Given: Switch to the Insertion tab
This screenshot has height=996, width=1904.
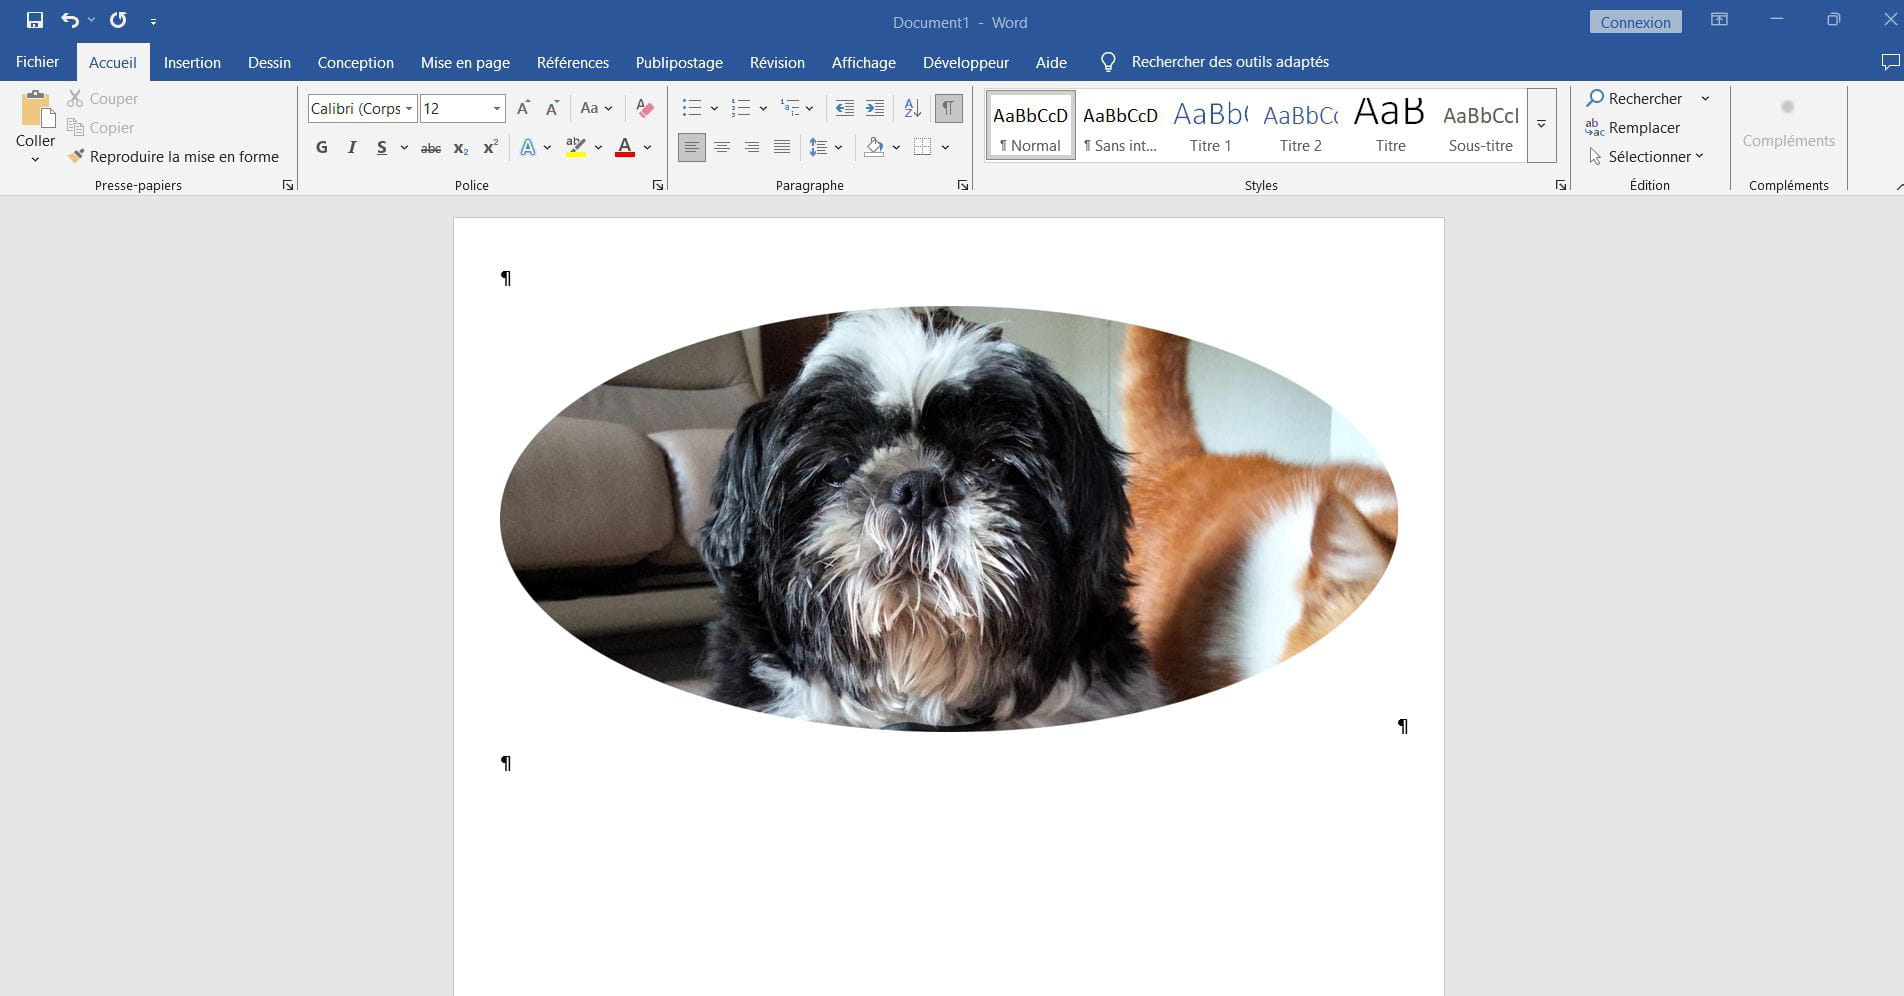Looking at the screenshot, I should coord(192,62).
